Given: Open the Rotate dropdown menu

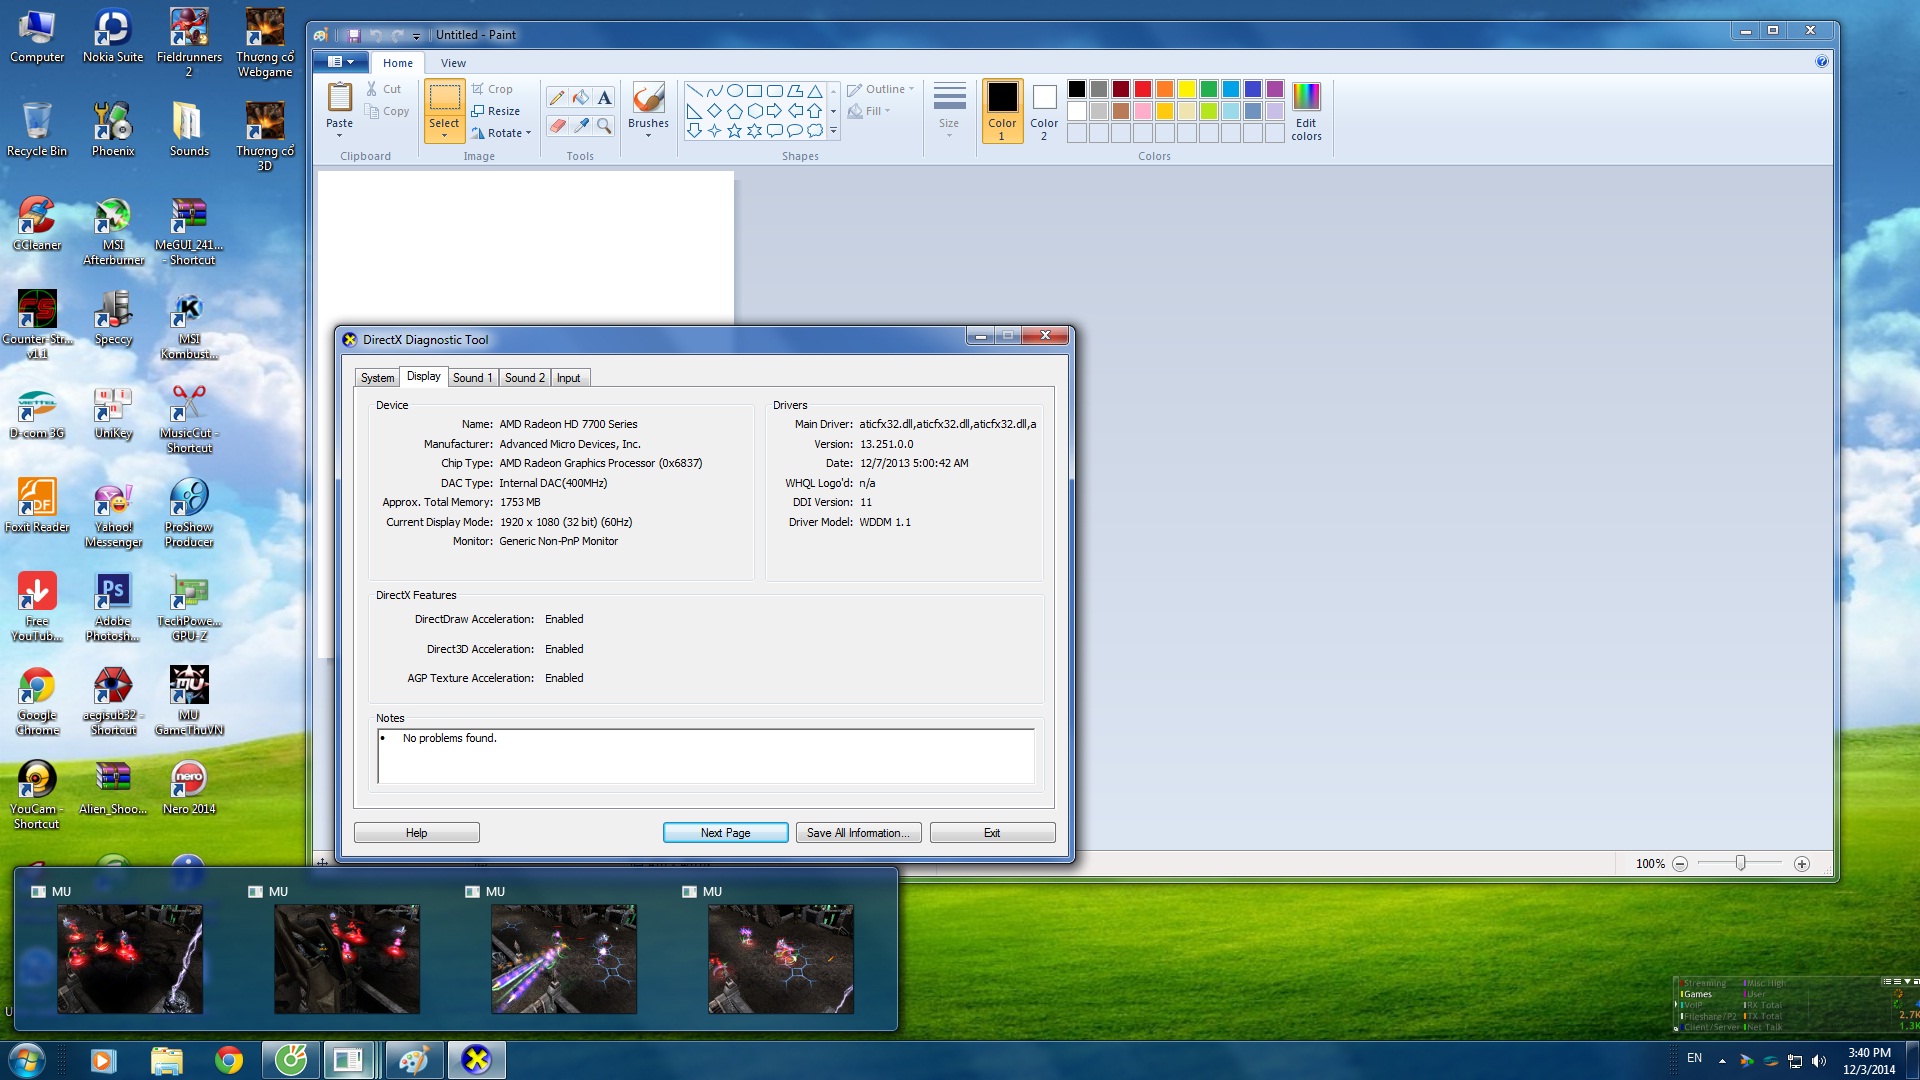Looking at the screenshot, I should [501, 133].
